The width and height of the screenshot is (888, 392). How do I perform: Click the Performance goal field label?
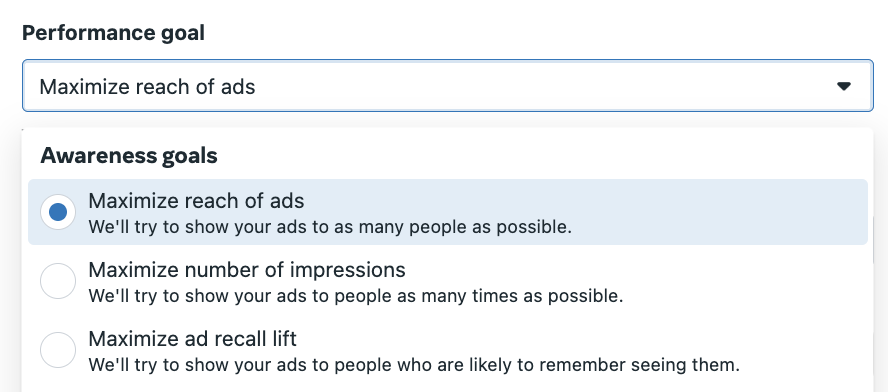click(x=113, y=33)
